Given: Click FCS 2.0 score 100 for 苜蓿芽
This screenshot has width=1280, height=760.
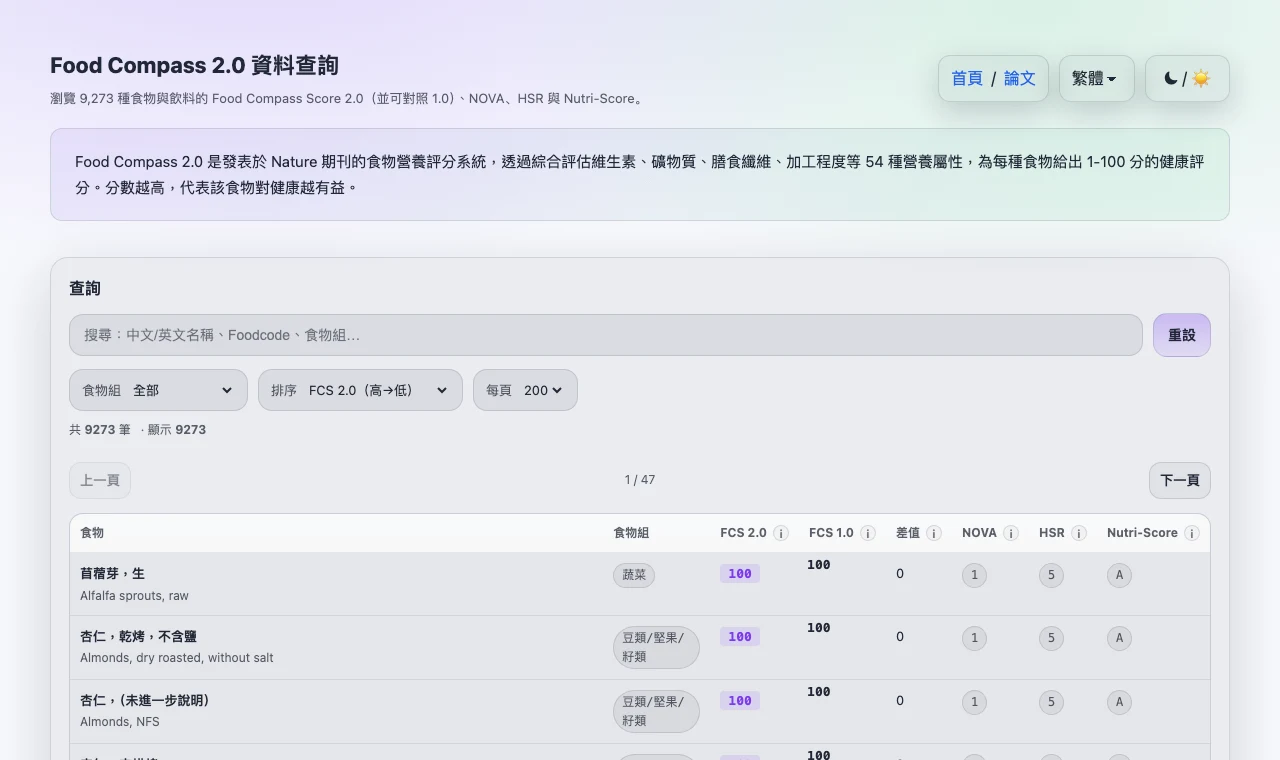Looking at the screenshot, I should [x=740, y=574].
